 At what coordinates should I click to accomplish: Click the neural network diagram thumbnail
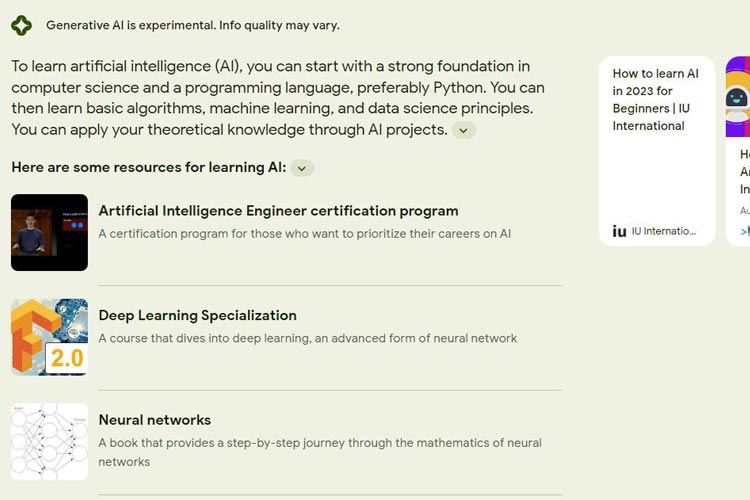coord(49,442)
